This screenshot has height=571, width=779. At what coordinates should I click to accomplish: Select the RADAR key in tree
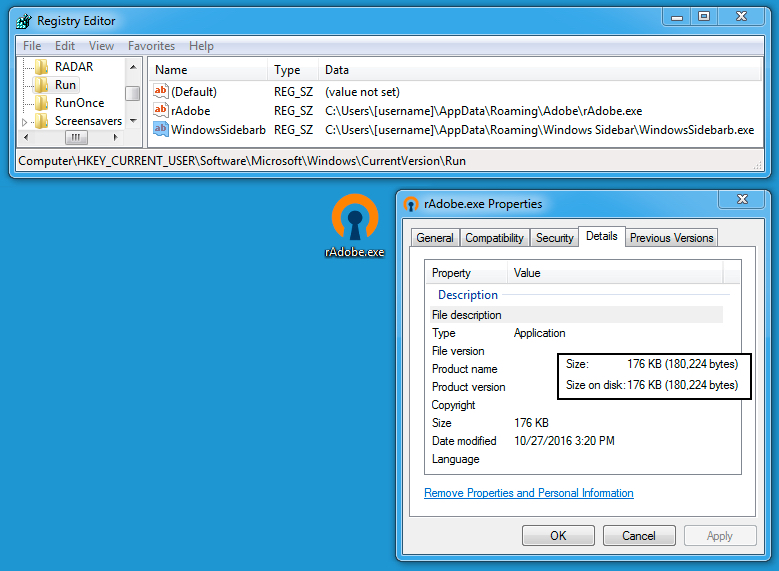click(x=74, y=67)
